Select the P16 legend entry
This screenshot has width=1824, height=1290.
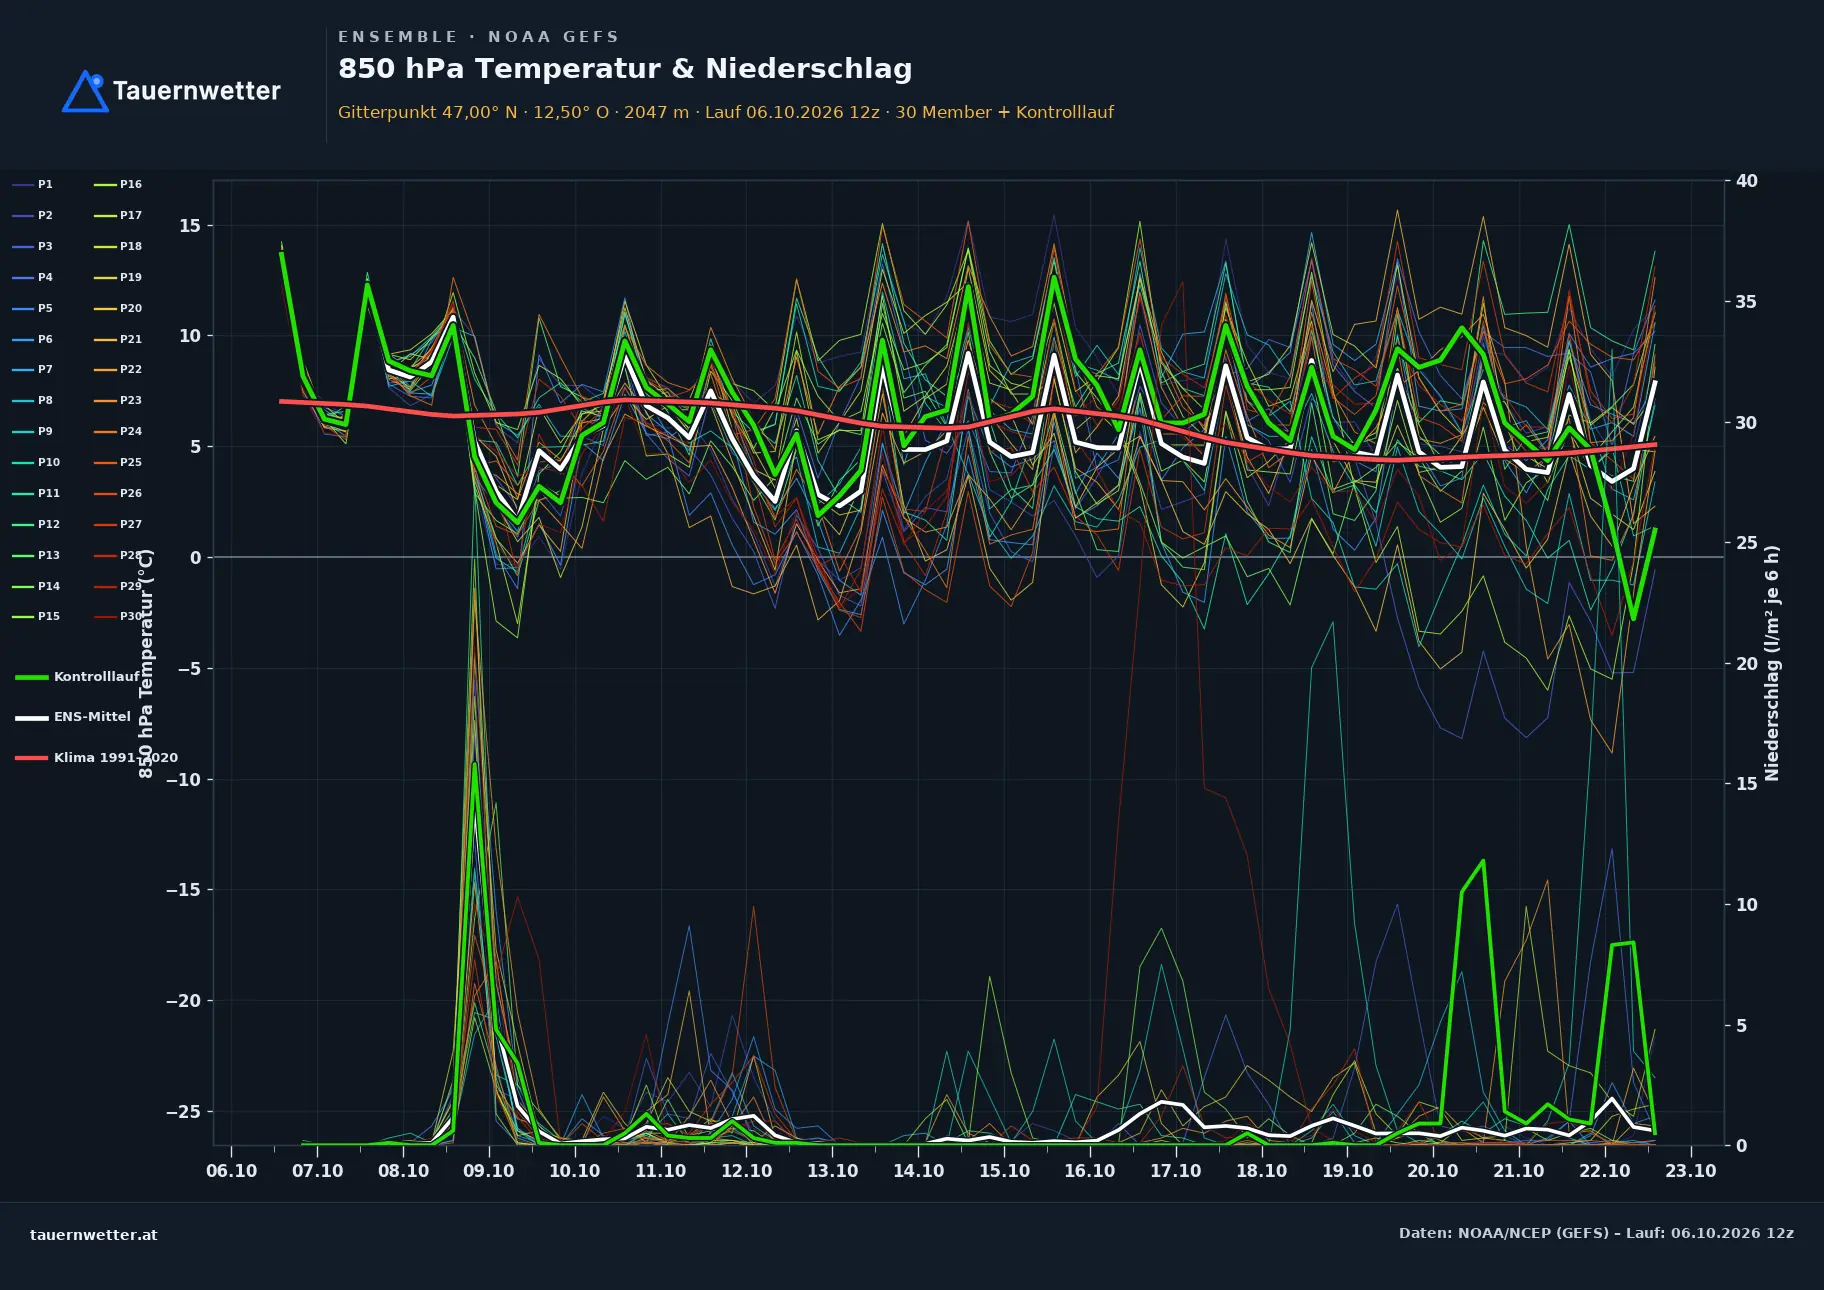pyautogui.click(x=118, y=184)
